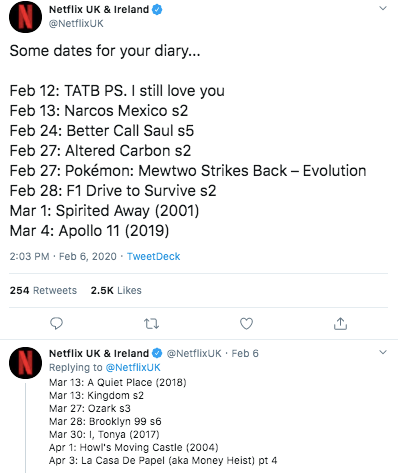
Task: Click the main tweet's Netflix avatar
Action: (x=25, y=16)
